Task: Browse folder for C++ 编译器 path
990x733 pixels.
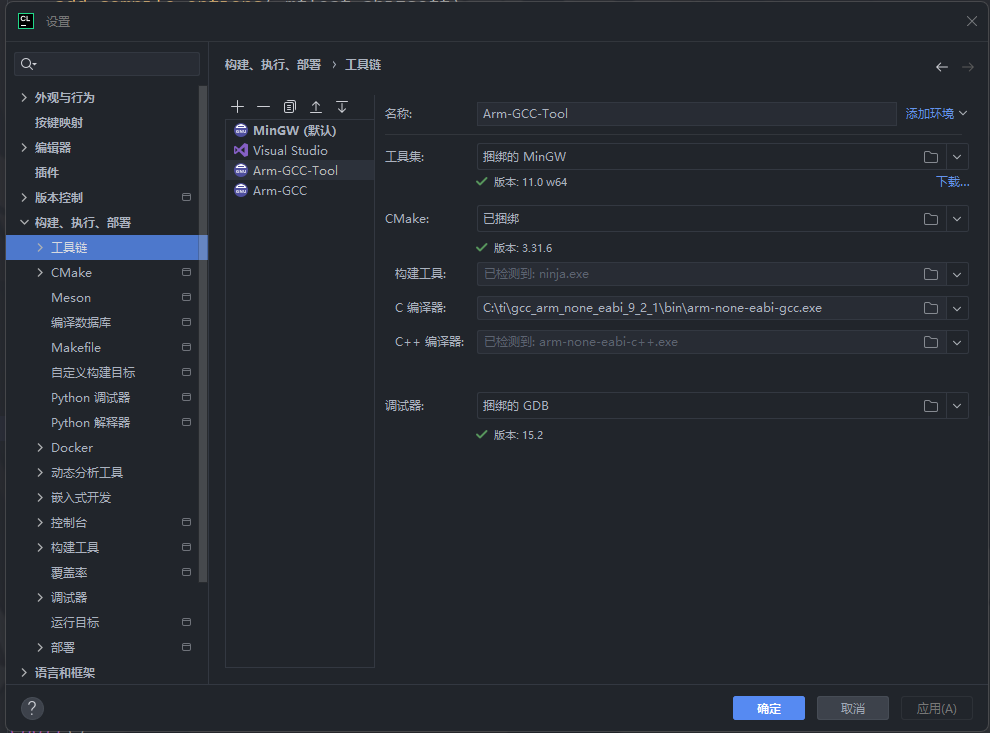Action: [x=931, y=342]
